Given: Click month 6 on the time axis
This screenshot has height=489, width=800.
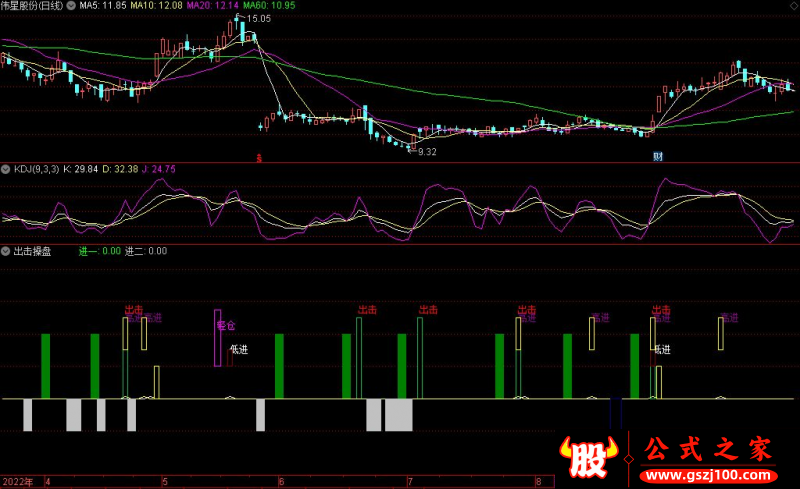Looking at the screenshot, I should (282, 481).
